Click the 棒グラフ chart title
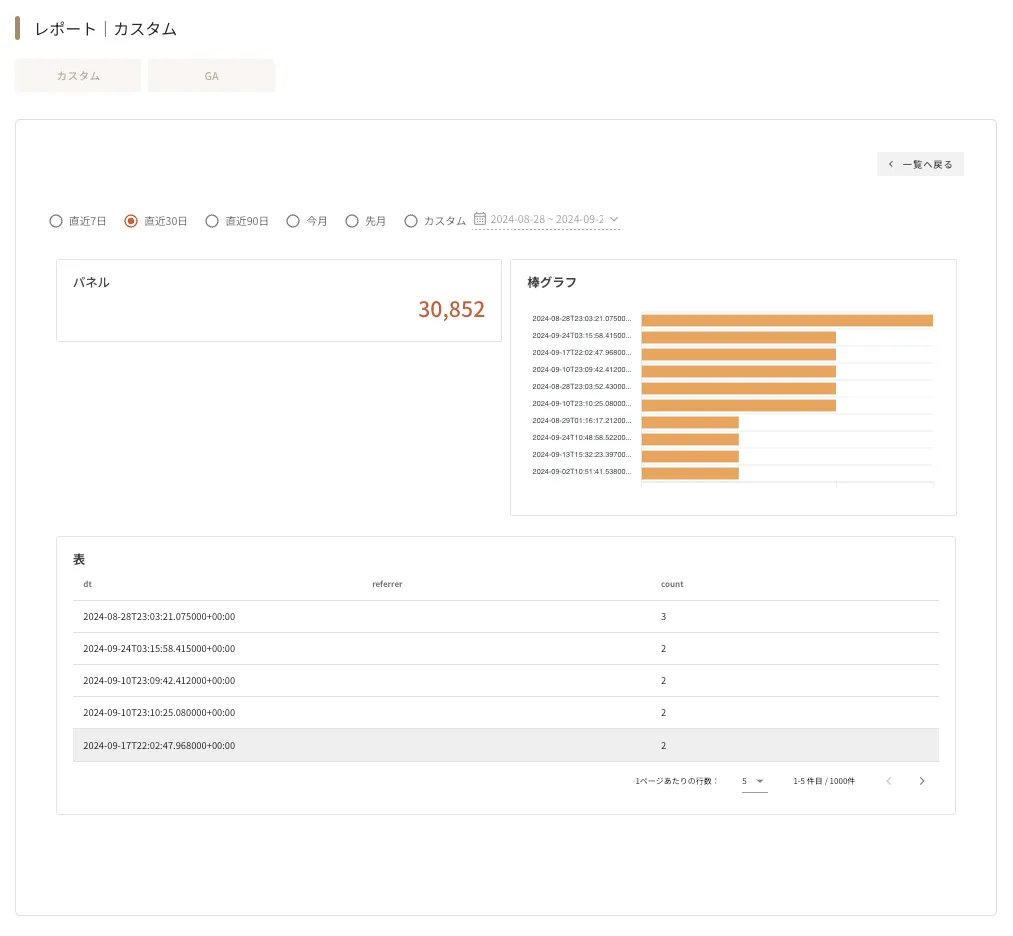1013x936 pixels. tap(552, 282)
